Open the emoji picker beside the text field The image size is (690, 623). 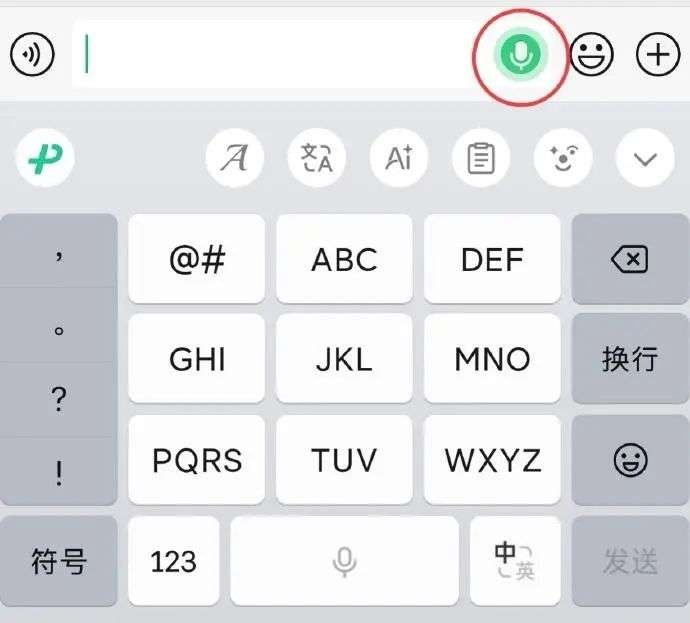coord(591,55)
